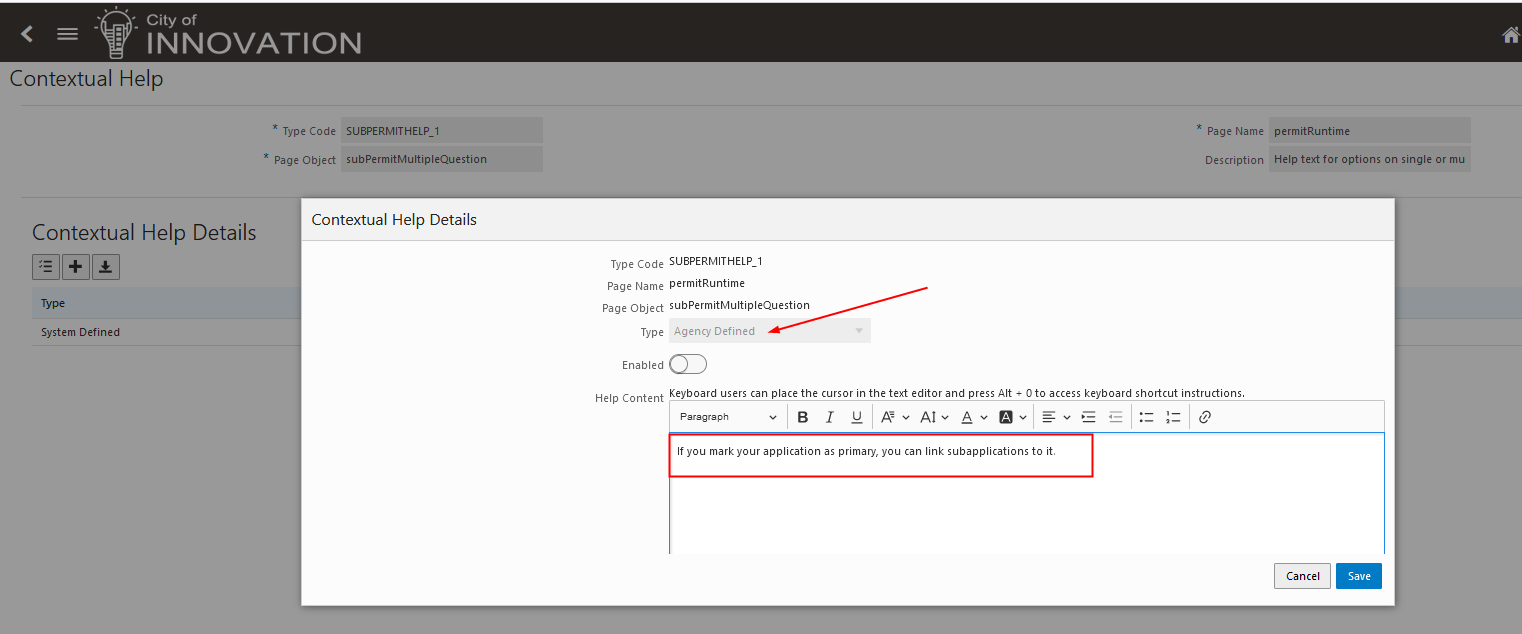This screenshot has height=634, width=1522.
Task: Click the Description field
Action: [x=1370, y=159]
